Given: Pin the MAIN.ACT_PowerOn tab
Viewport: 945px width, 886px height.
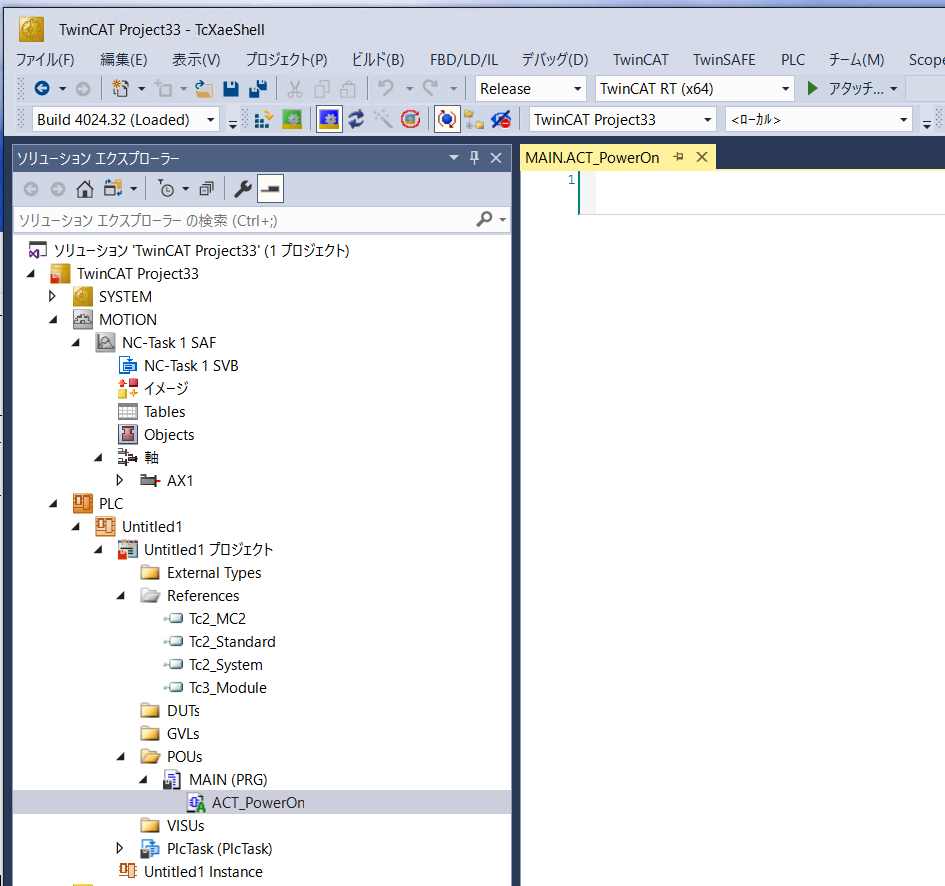Looking at the screenshot, I should pos(679,157).
